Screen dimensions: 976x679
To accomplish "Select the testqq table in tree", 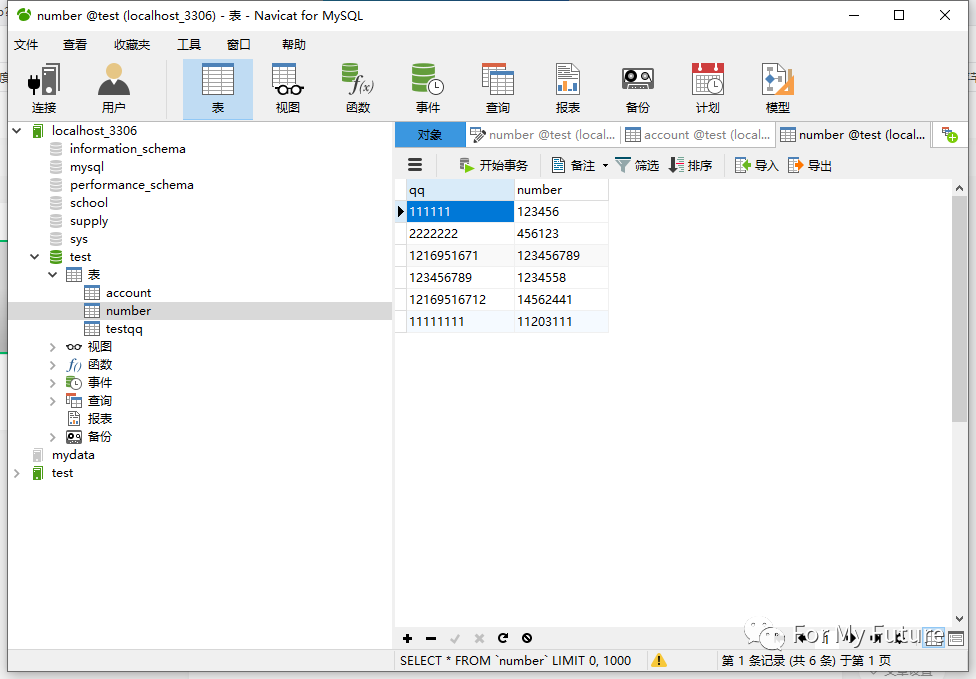I will pyautogui.click(x=124, y=329).
